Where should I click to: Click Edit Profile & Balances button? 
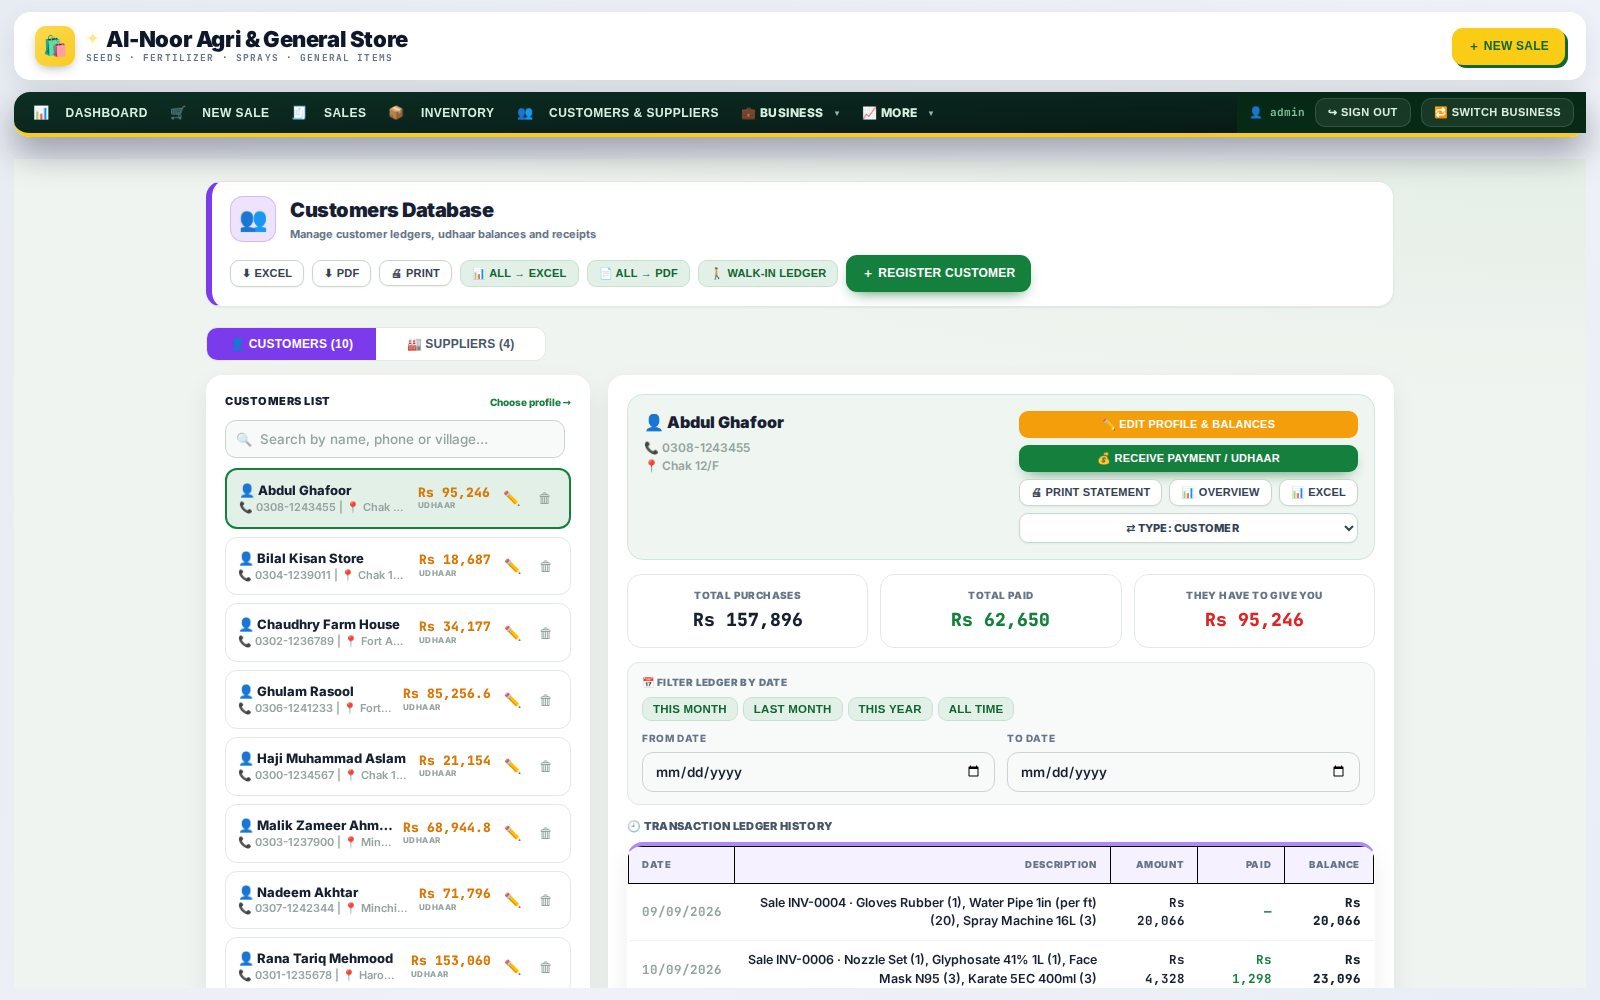[1188, 424]
